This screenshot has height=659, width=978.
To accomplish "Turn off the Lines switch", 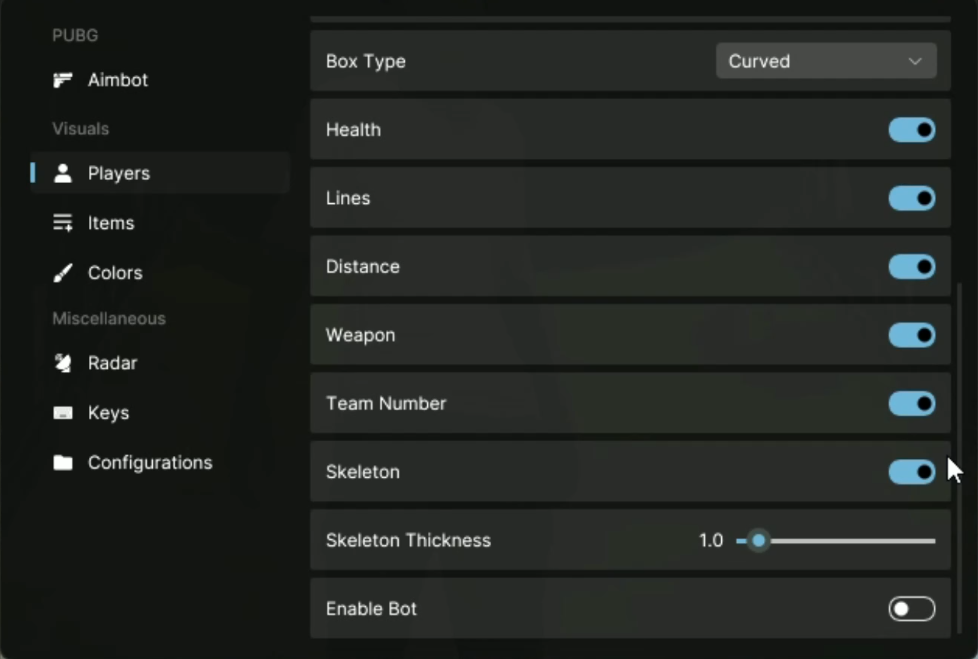I will tap(911, 198).
